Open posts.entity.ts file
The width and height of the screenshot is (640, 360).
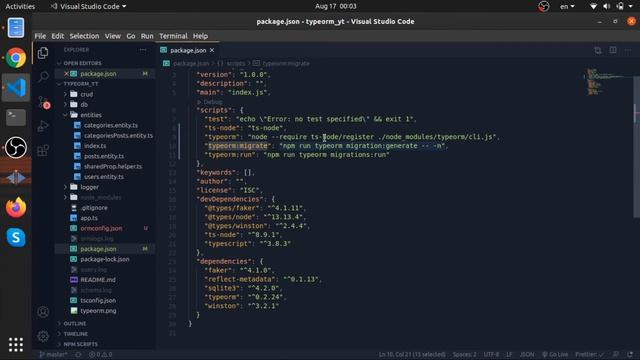click(x=104, y=156)
